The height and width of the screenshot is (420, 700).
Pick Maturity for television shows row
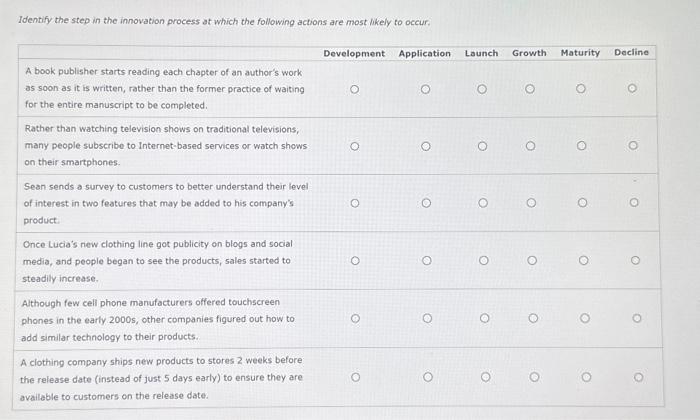(581, 146)
